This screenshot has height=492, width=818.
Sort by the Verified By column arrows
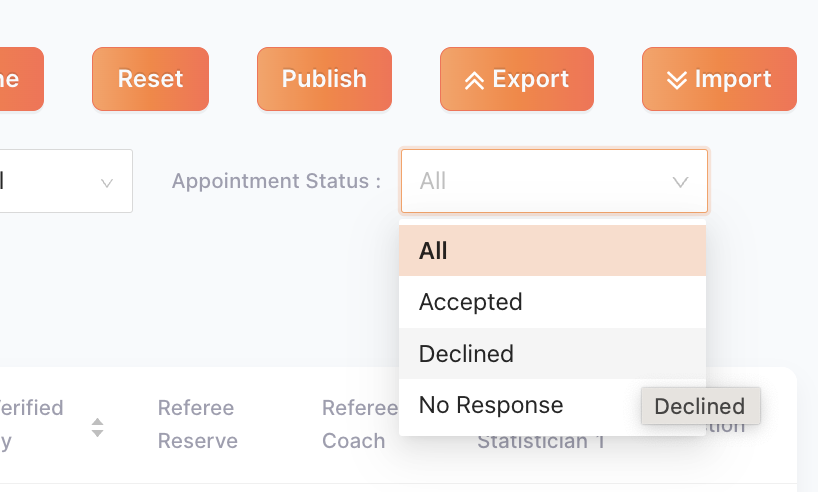click(x=97, y=427)
